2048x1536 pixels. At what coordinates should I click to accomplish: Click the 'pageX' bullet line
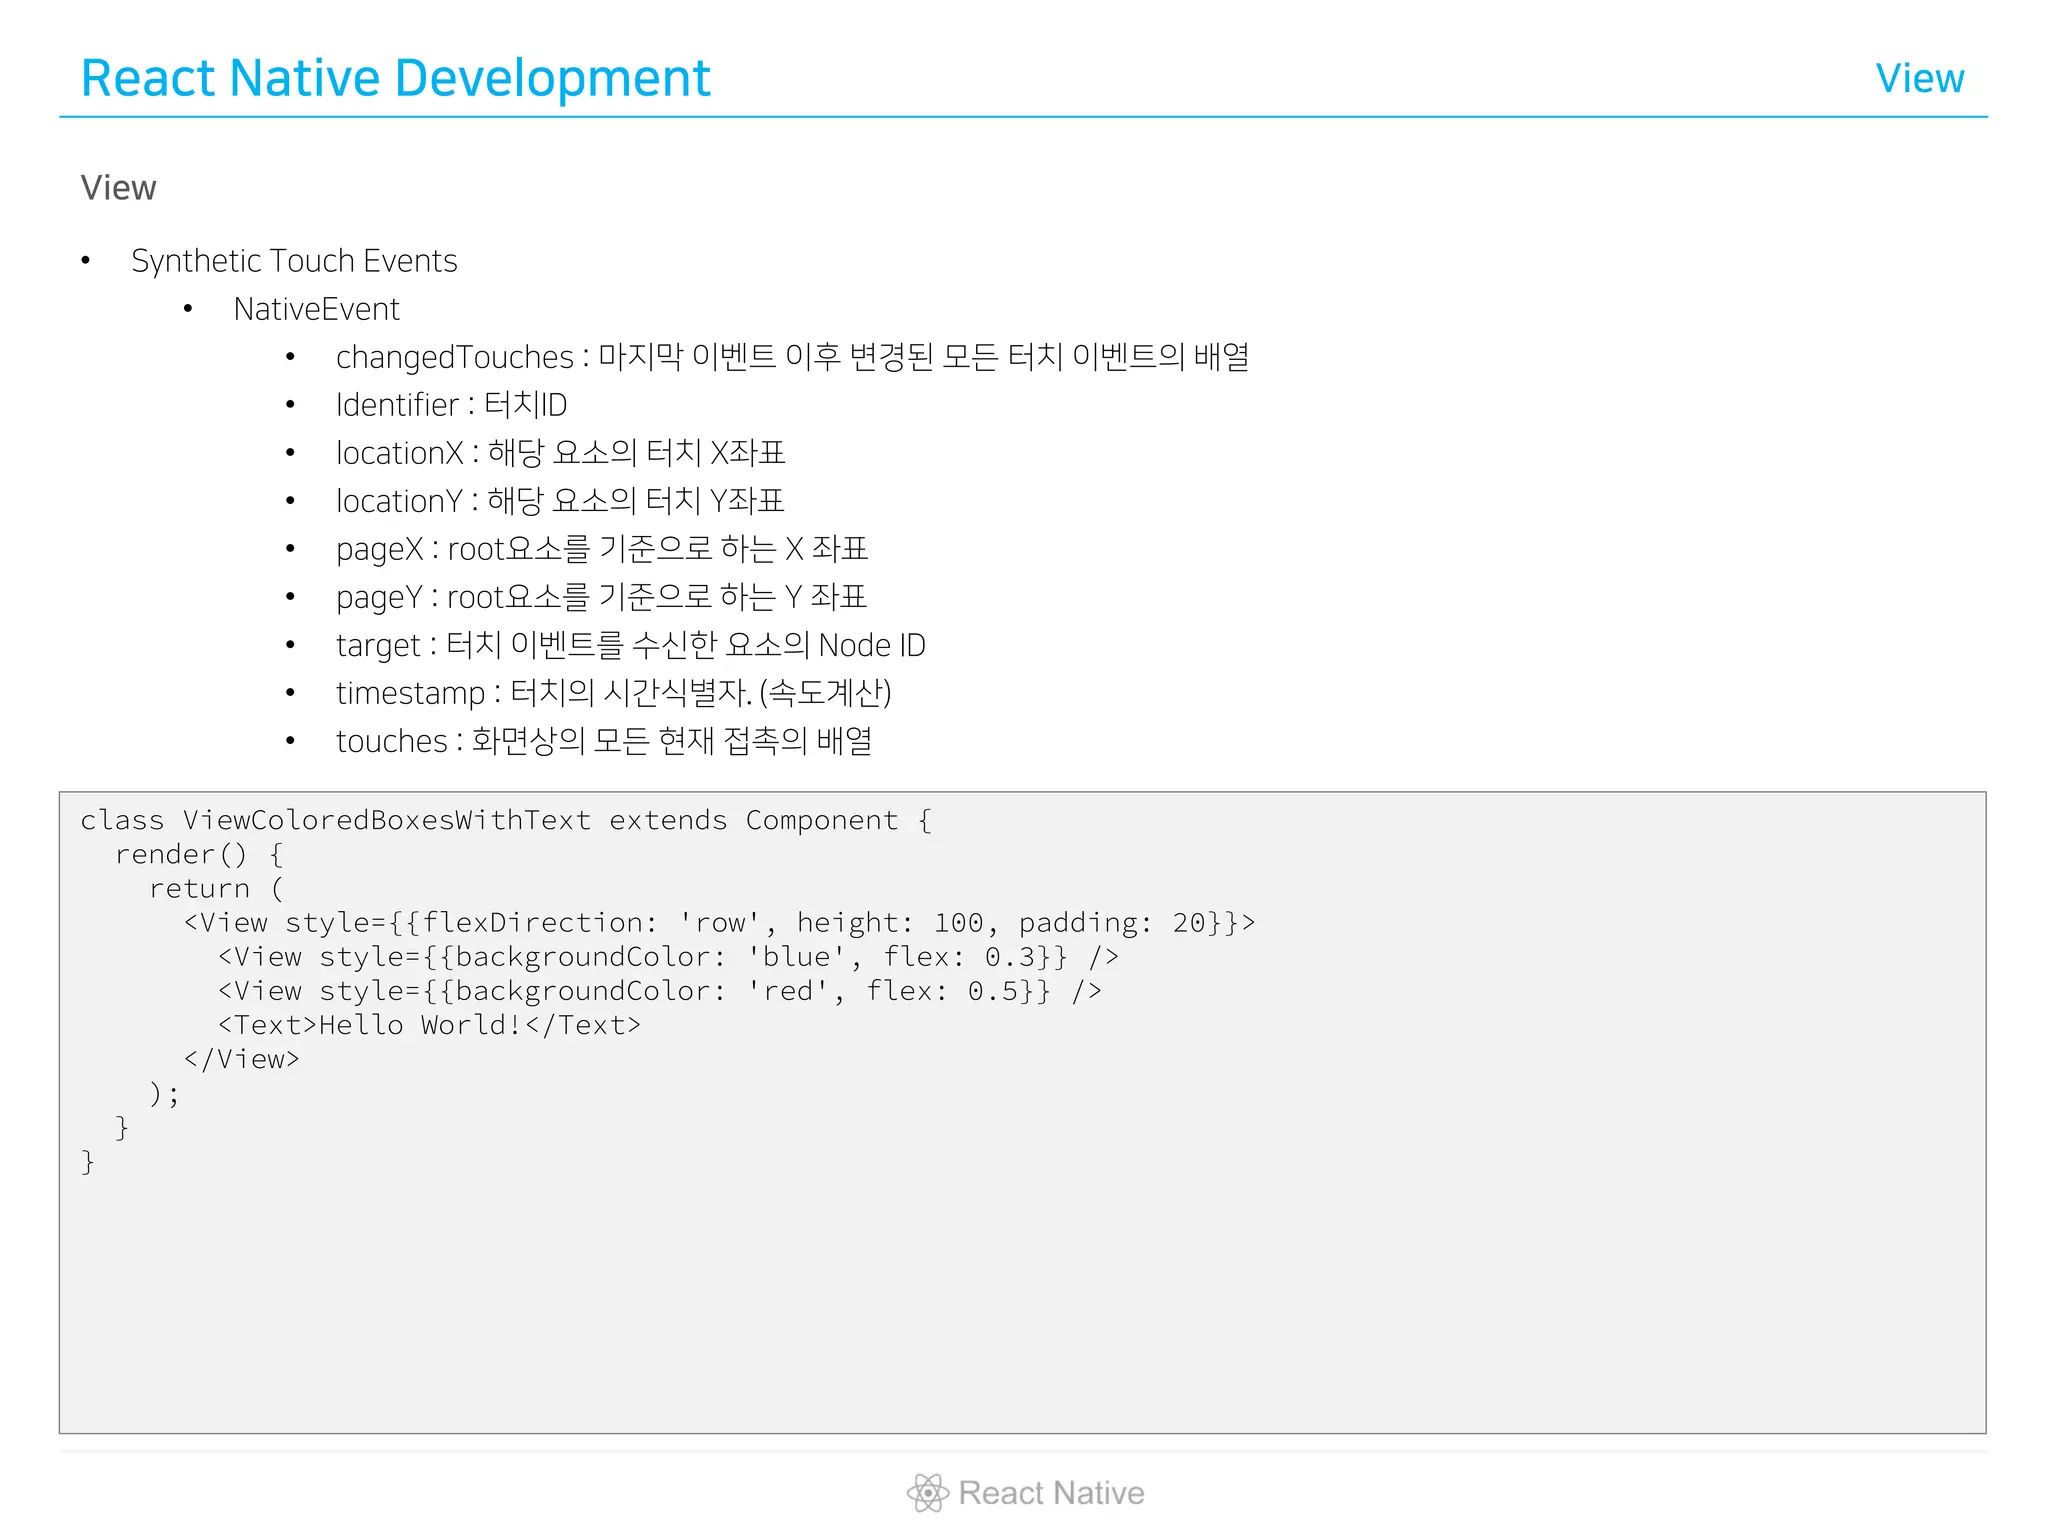pyautogui.click(x=601, y=549)
